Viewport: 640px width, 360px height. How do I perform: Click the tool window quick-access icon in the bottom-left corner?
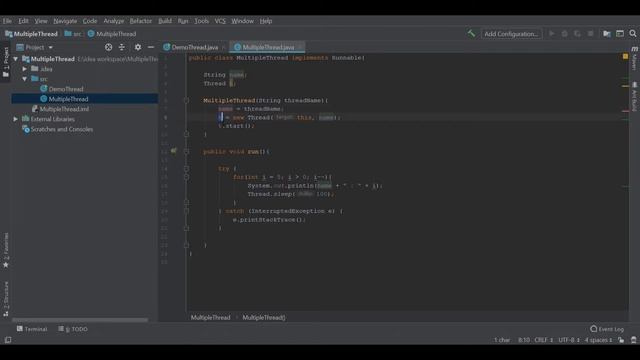click(8, 340)
